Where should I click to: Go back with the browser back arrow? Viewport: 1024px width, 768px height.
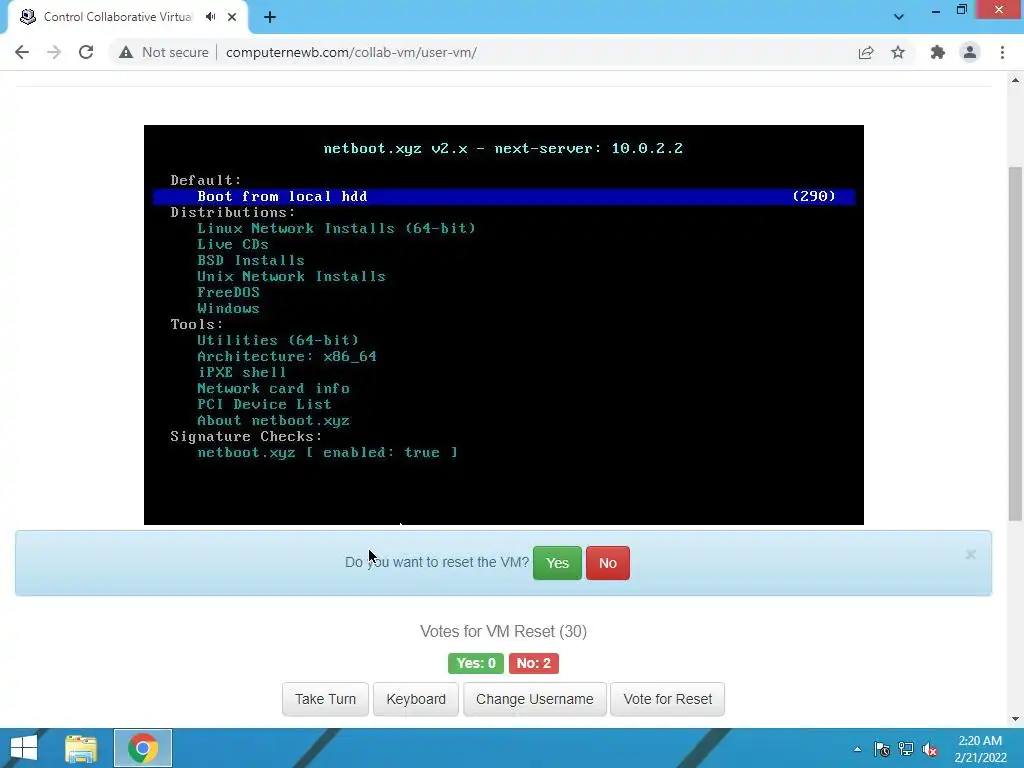(22, 52)
